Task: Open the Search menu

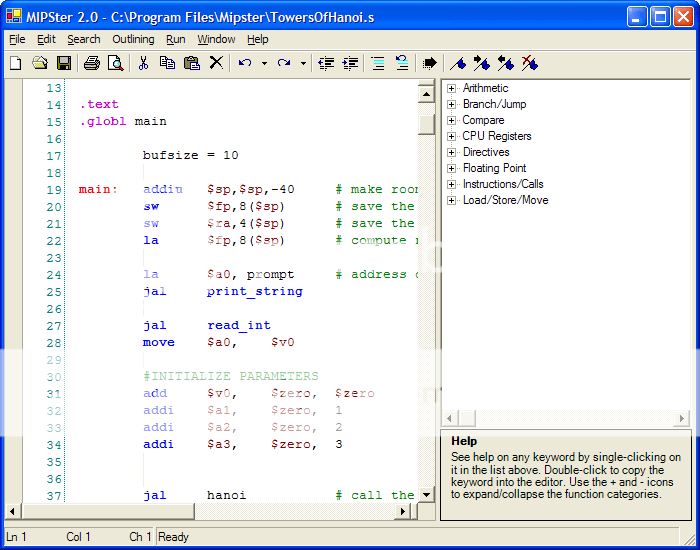Action: [84, 39]
